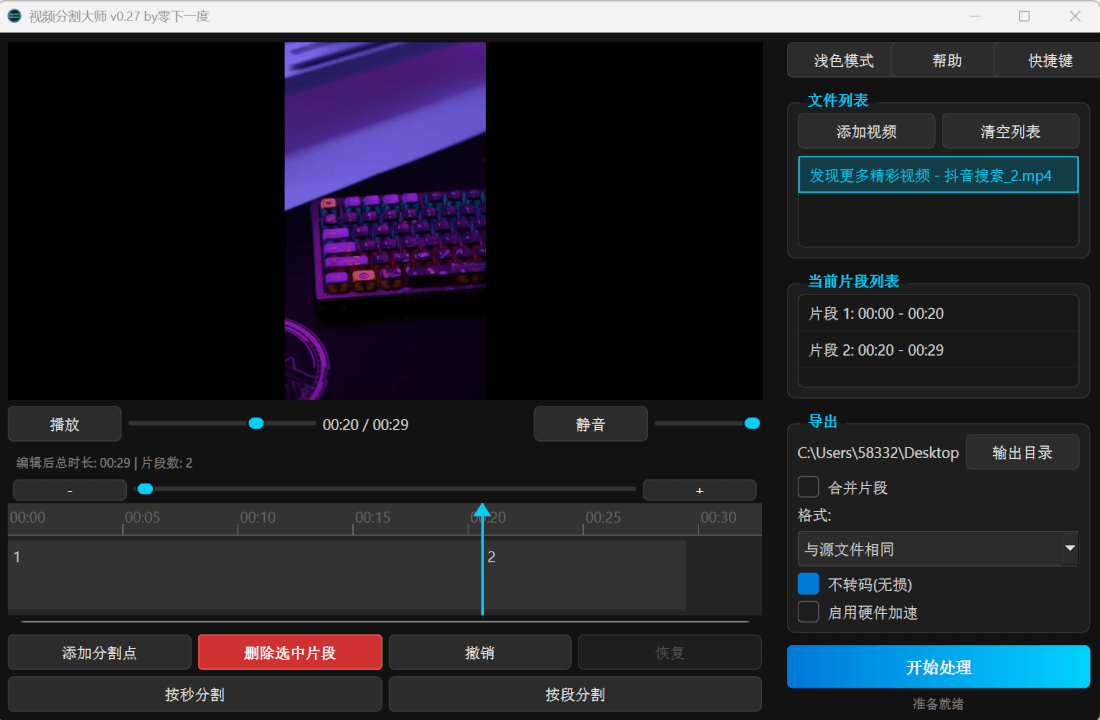Choose output folder via 输出目录
1100x720 pixels.
click(x=1022, y=452)
